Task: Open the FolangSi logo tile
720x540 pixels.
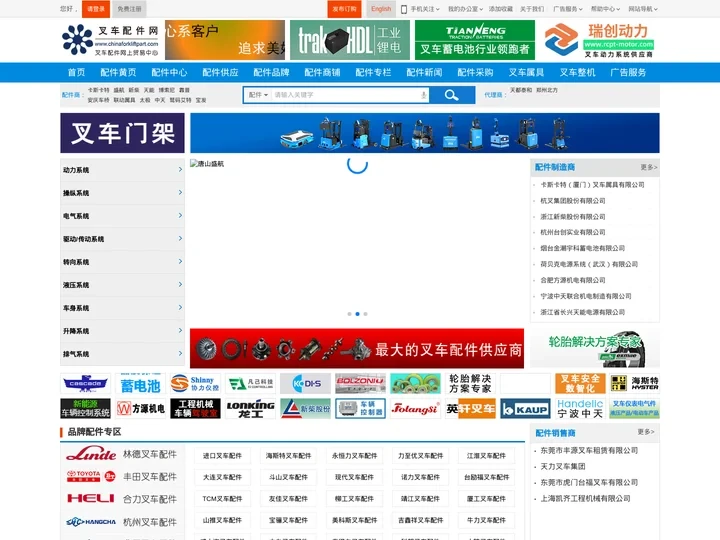Action: [415, 409]
